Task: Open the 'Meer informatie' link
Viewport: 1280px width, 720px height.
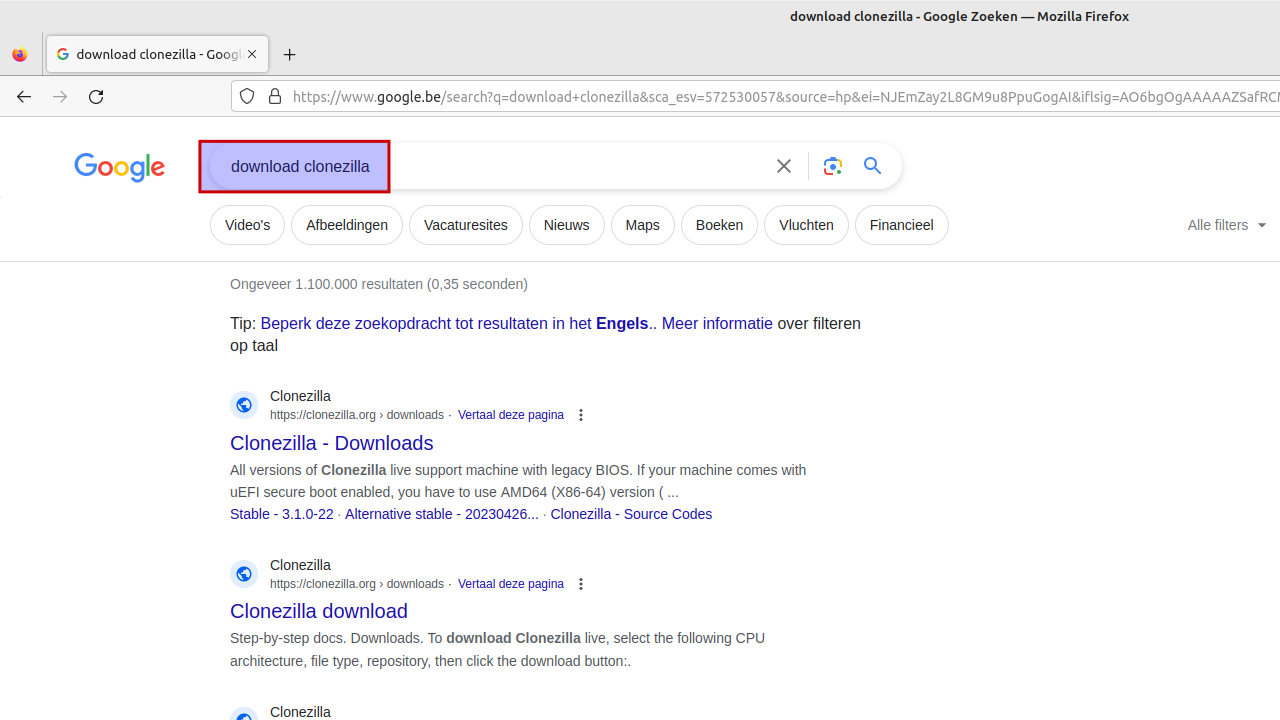Action: [717, 324]
